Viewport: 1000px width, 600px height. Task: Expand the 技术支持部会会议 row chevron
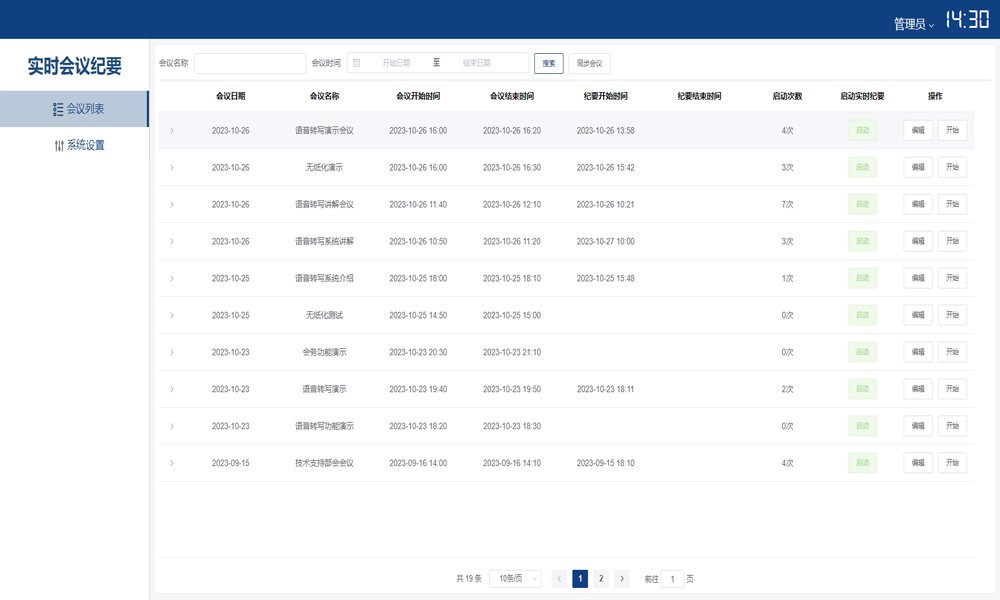click(171, 463)
